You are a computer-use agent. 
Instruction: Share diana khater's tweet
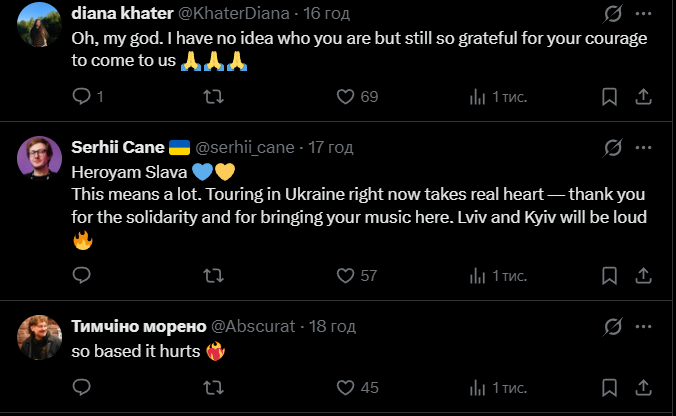(x=644, y=97)
